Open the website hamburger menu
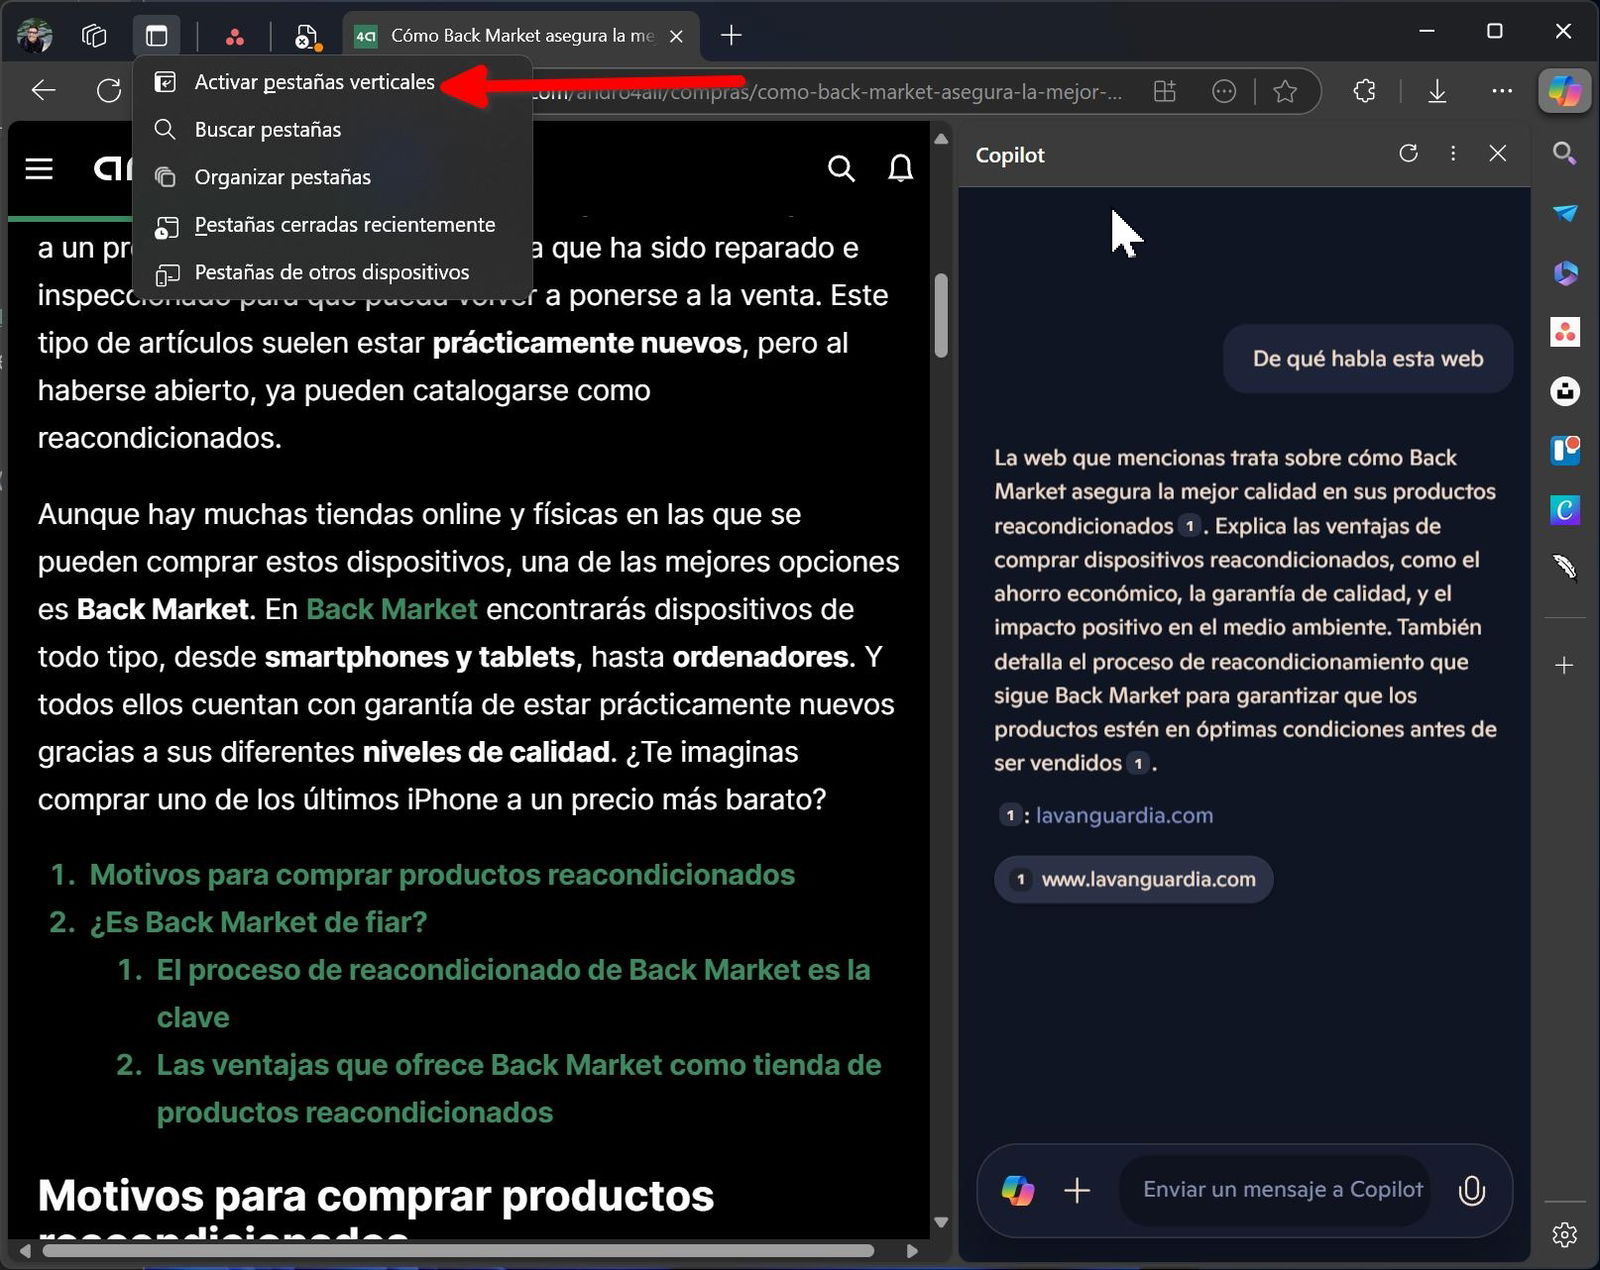 39,168
